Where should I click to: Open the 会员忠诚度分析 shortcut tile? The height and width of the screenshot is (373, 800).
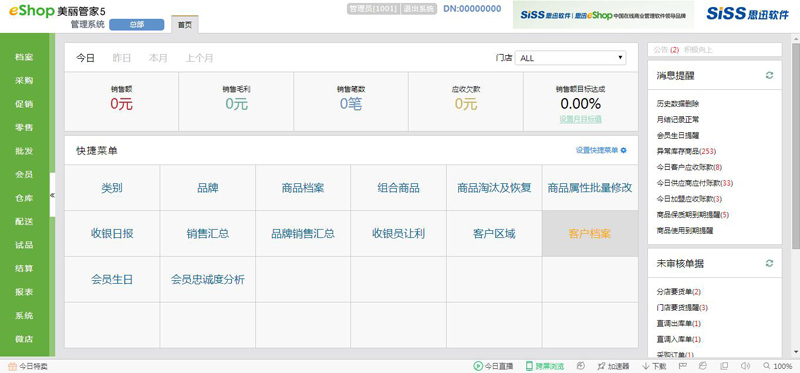pos(208,280)
